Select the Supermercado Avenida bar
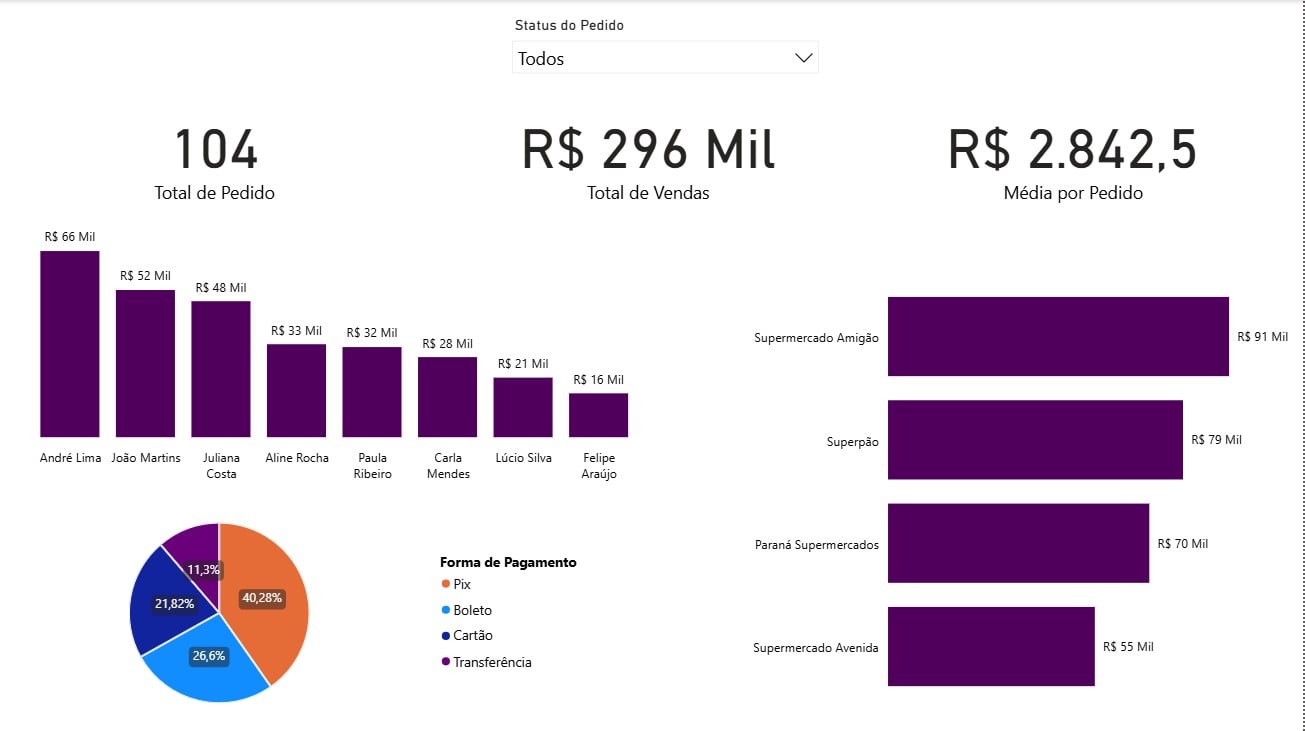 [x=990, y=646]
